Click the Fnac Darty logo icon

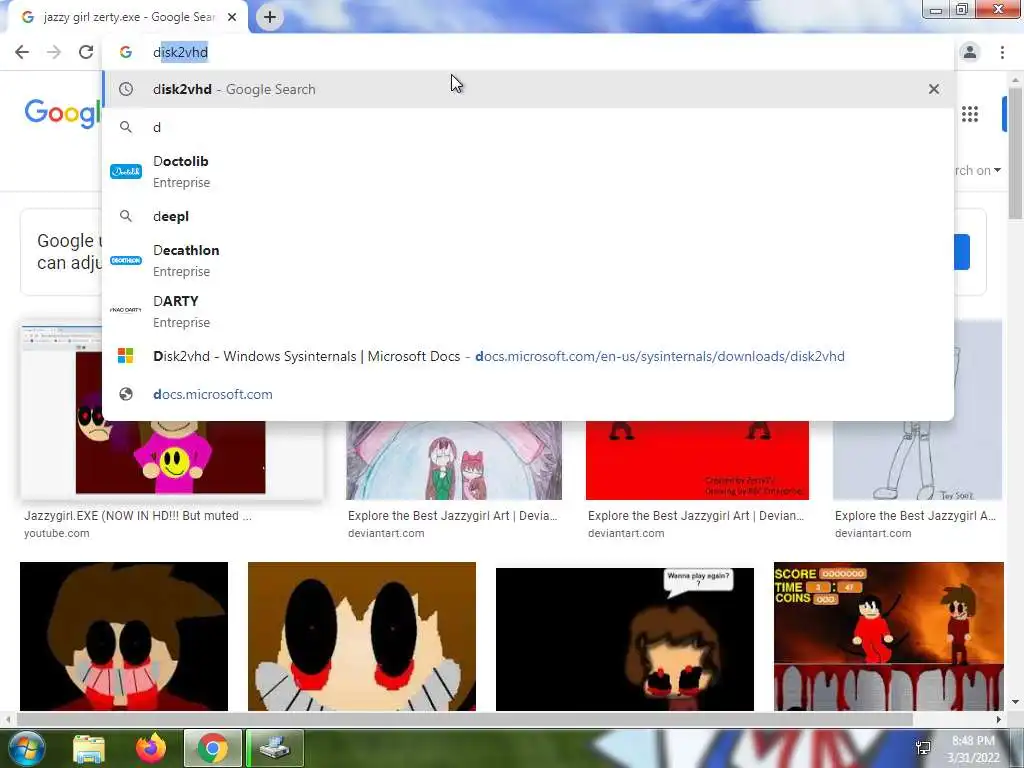pos(126,310)
